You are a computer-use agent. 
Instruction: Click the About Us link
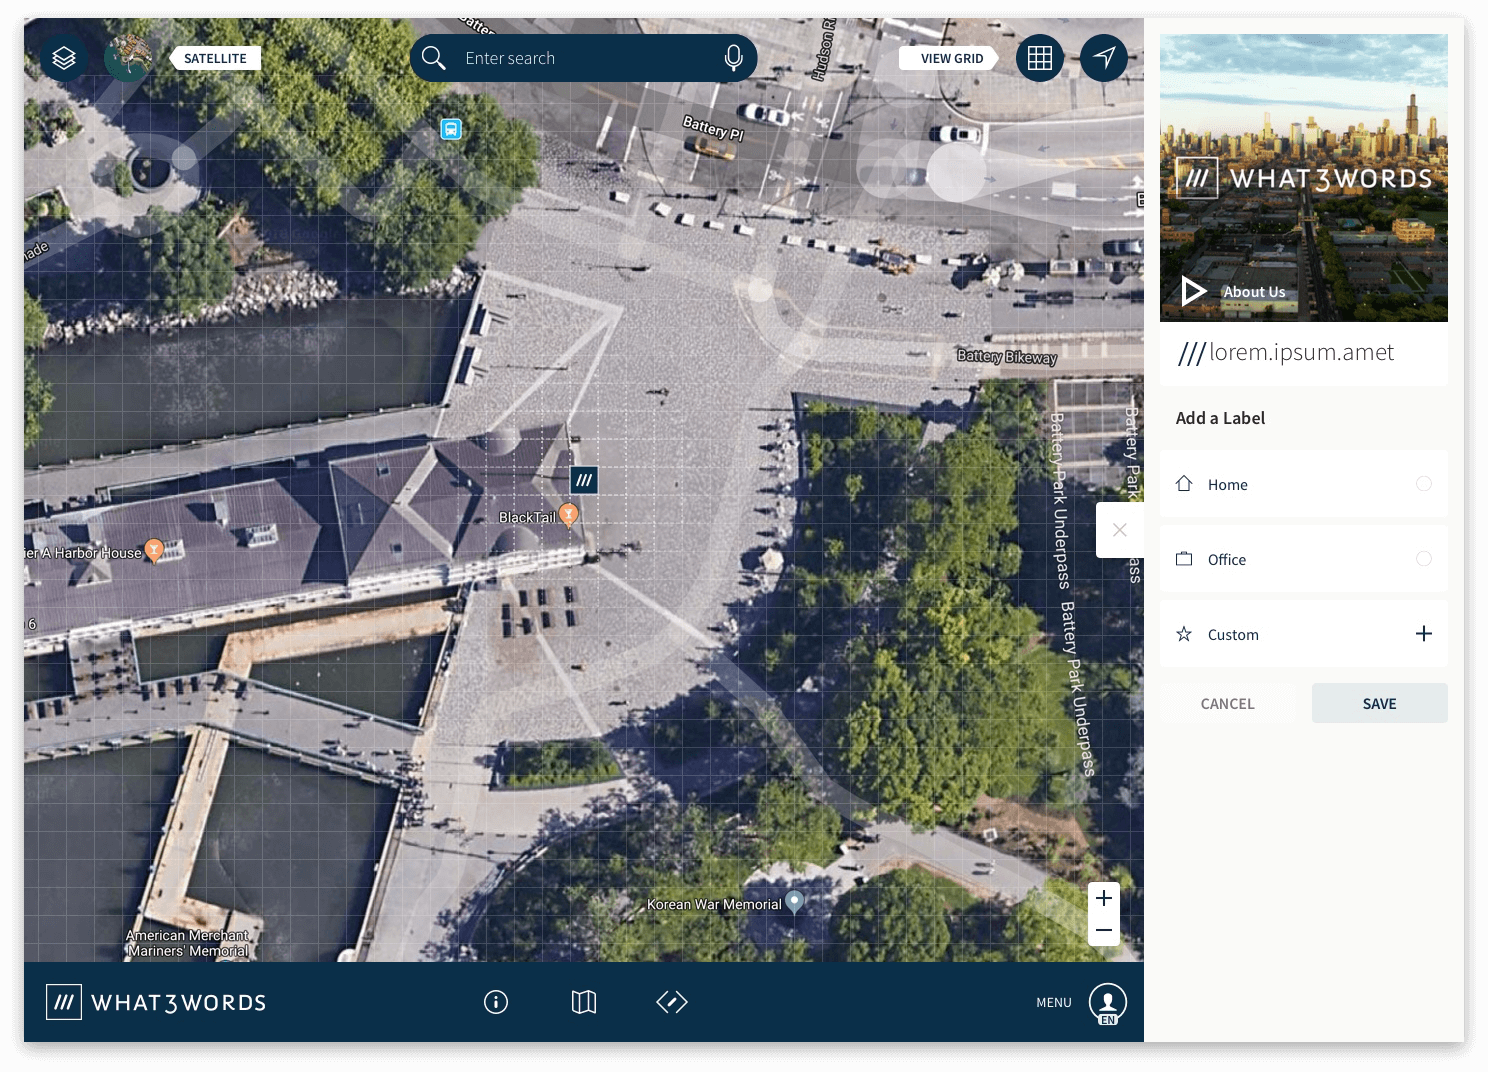[x=1254, y=292]
